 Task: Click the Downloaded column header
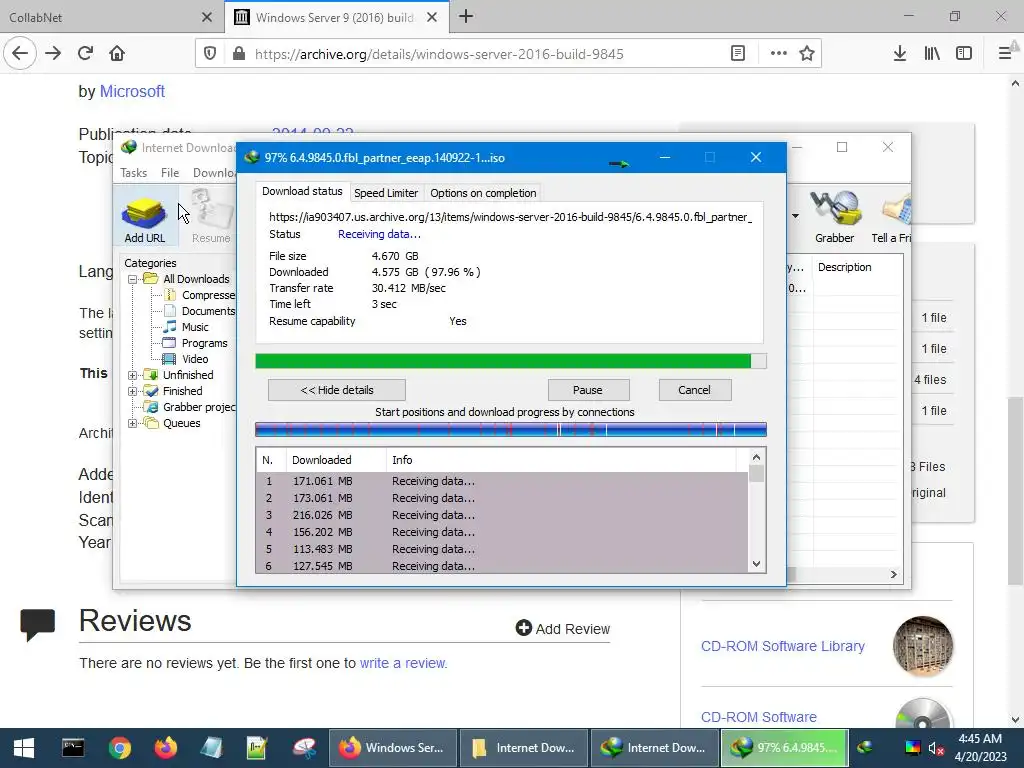click(x=336, y=460)
